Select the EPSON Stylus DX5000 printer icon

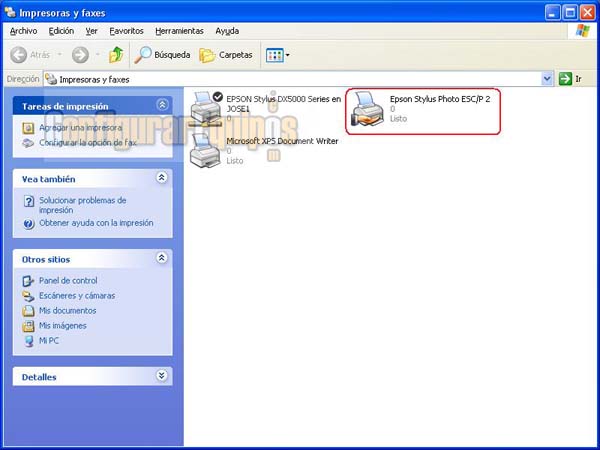pyautogui.click(x=206, y=108)
